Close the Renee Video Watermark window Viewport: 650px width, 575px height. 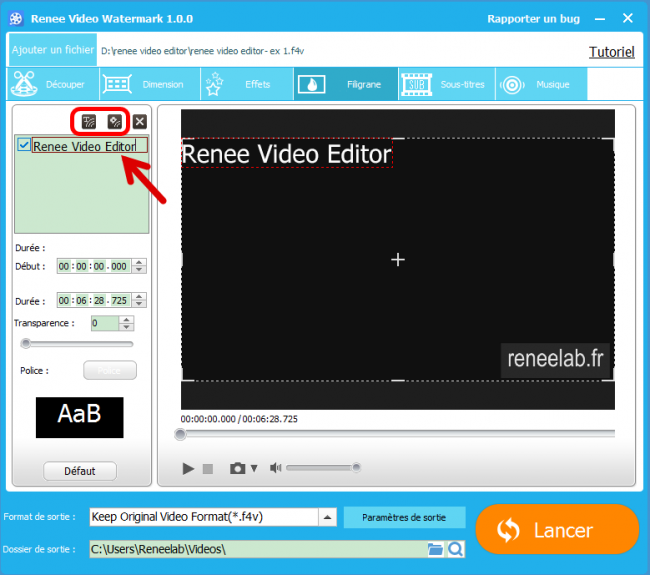click(x=628, y=18)
